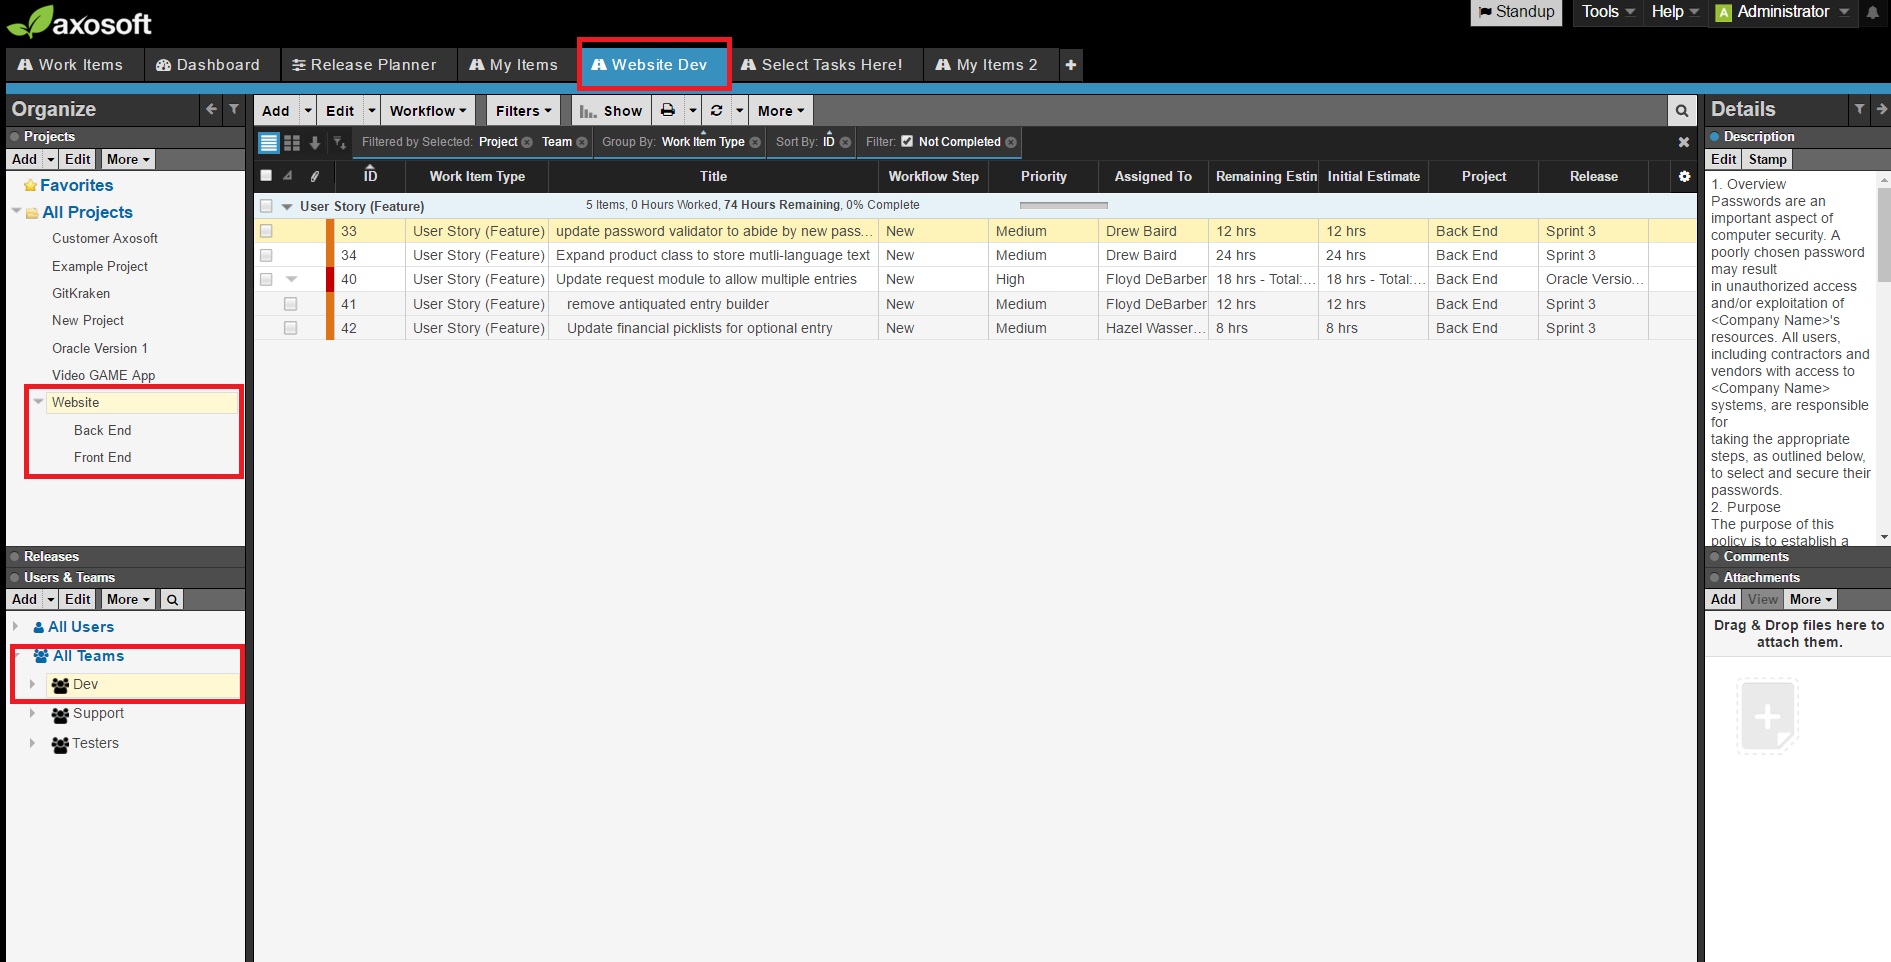Collapse the Details panel with right arrow

[x=1881, y=109]
